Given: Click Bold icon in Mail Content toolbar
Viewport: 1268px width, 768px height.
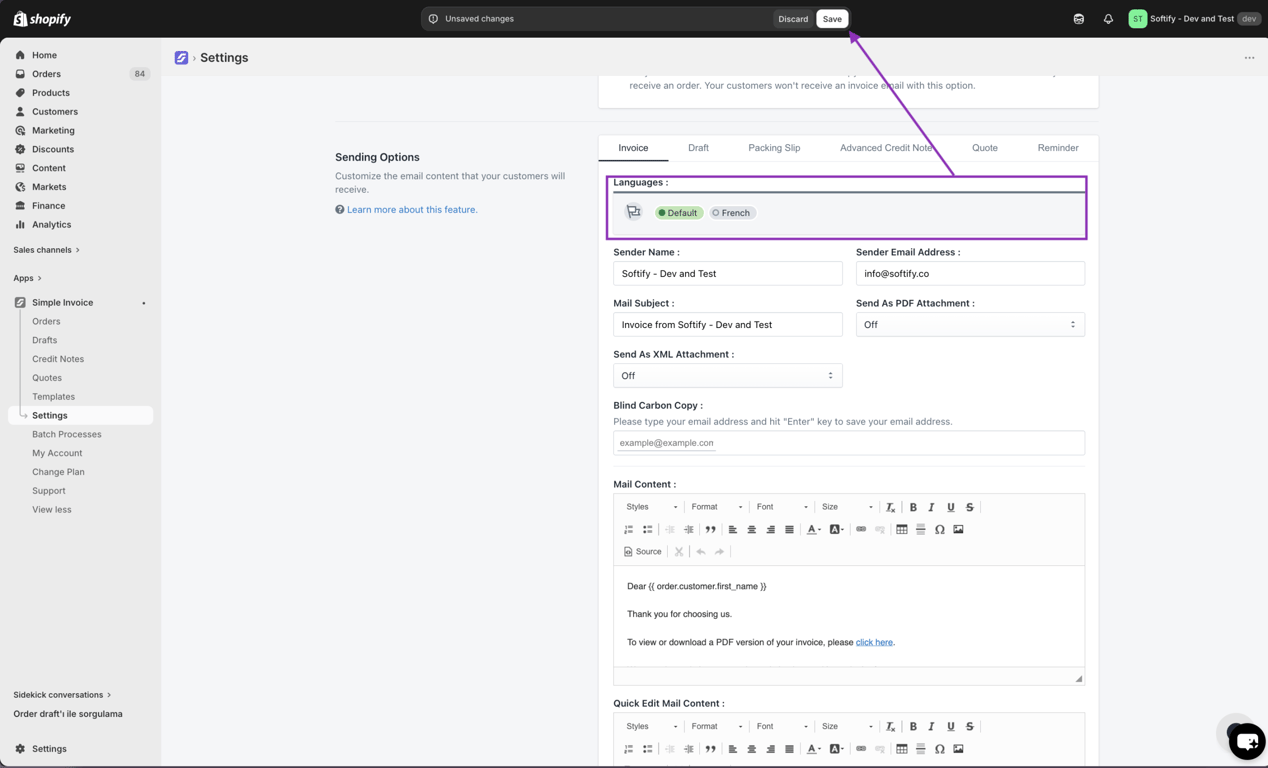Looking at the screenshot, I should point(913,507).
